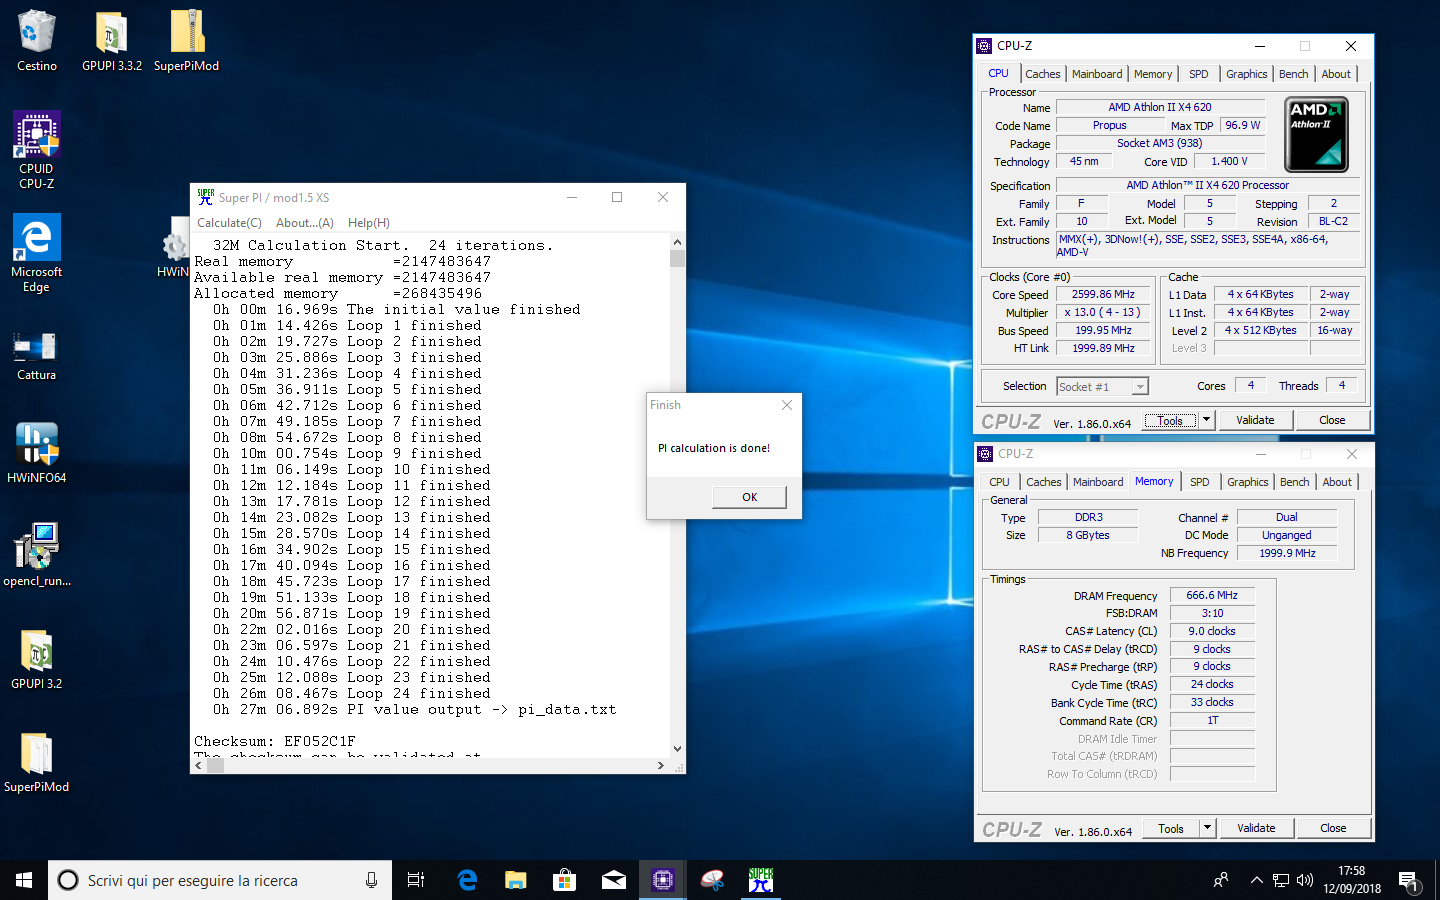Switch to Caches tab in top CPU-Z
1440x900 pixels.
tap(1042, 74)
